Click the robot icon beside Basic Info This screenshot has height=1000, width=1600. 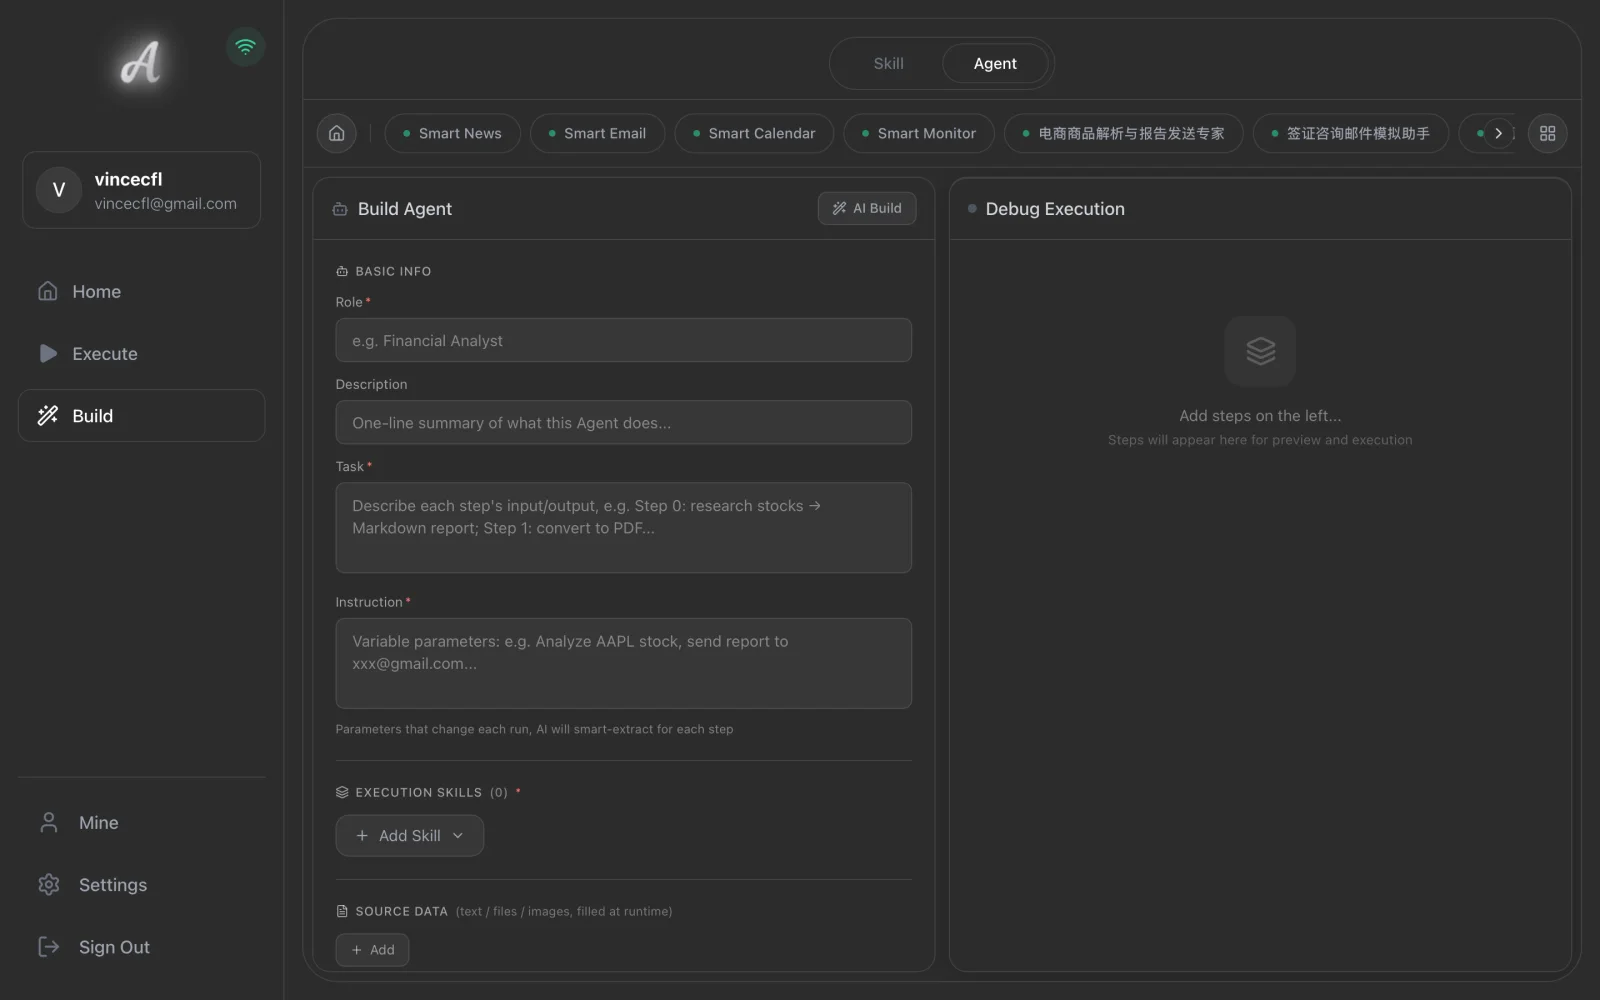pyautogui.click(x=342, y=271)
